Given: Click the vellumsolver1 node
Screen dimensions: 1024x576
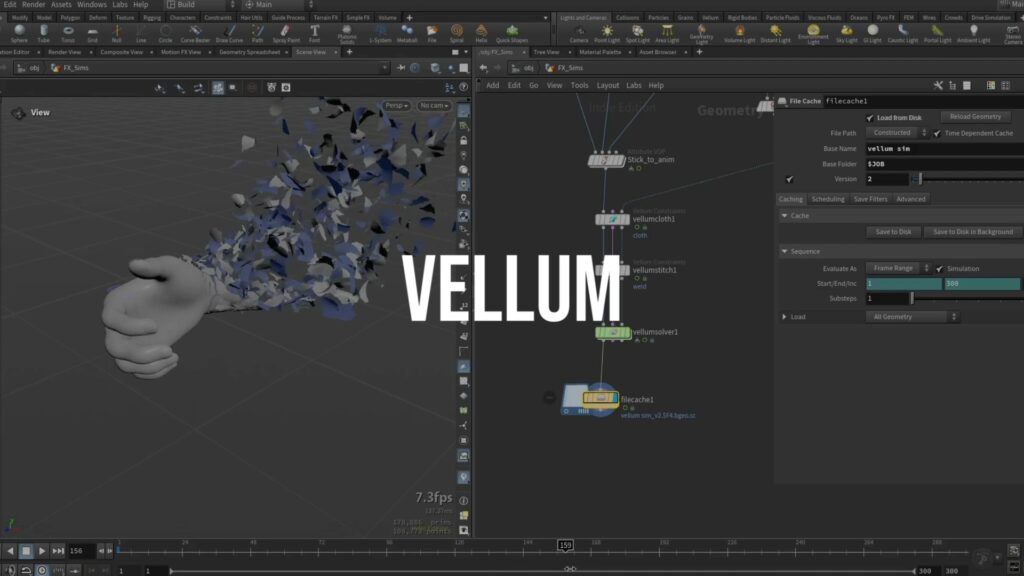Looking at the screenshot, I should click(613, 332).
